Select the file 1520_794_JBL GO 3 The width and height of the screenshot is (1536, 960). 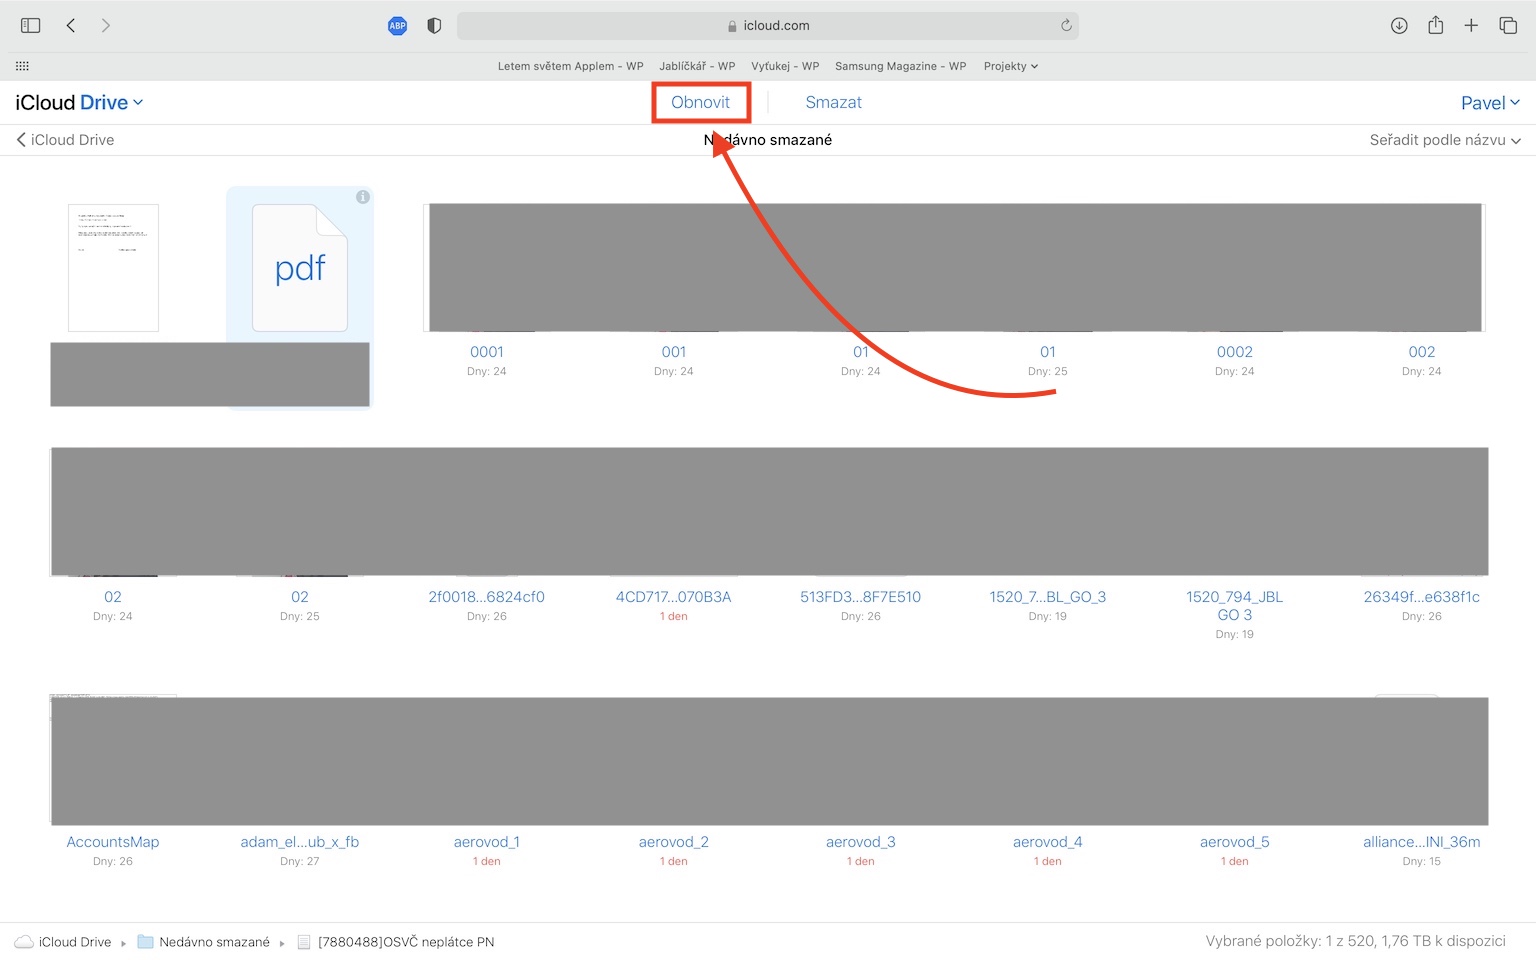[1235, 606]
